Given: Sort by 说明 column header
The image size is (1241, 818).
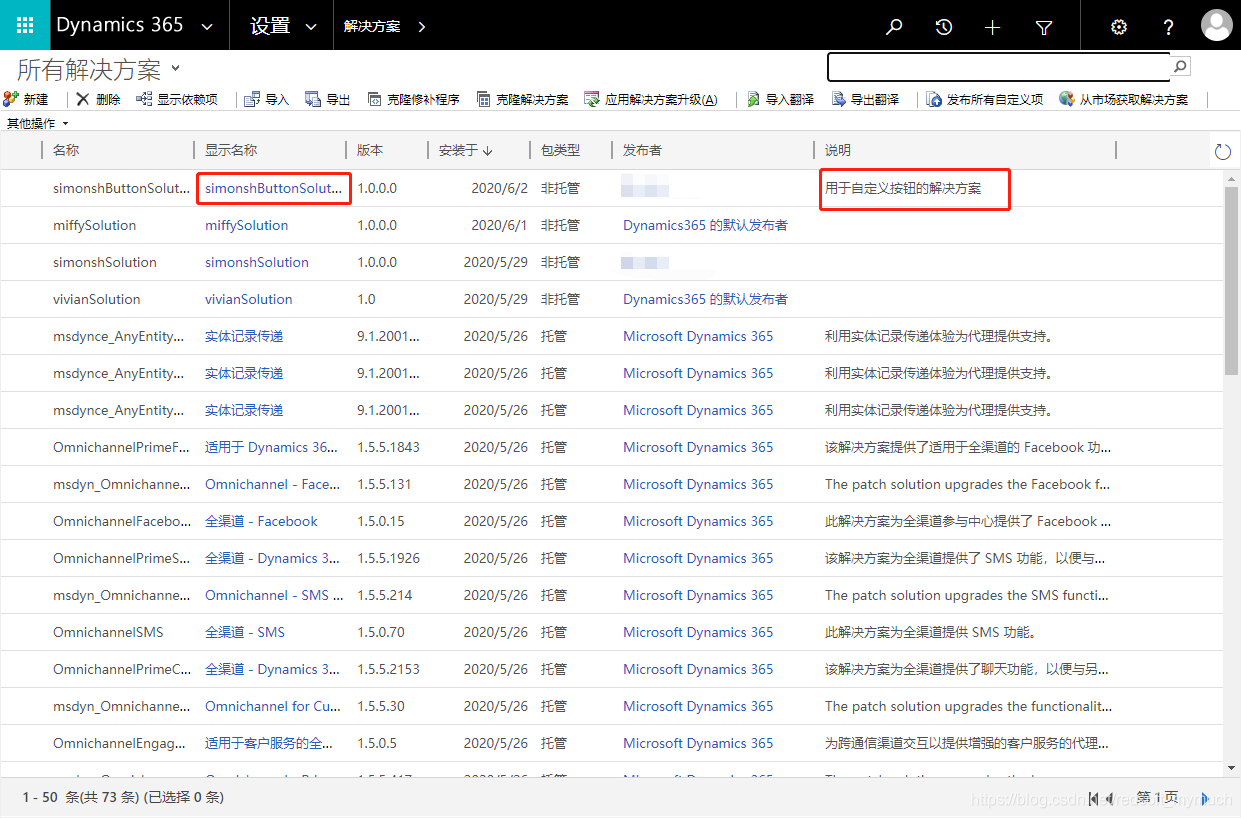Looking at the screenshot, I should [837, 150].
